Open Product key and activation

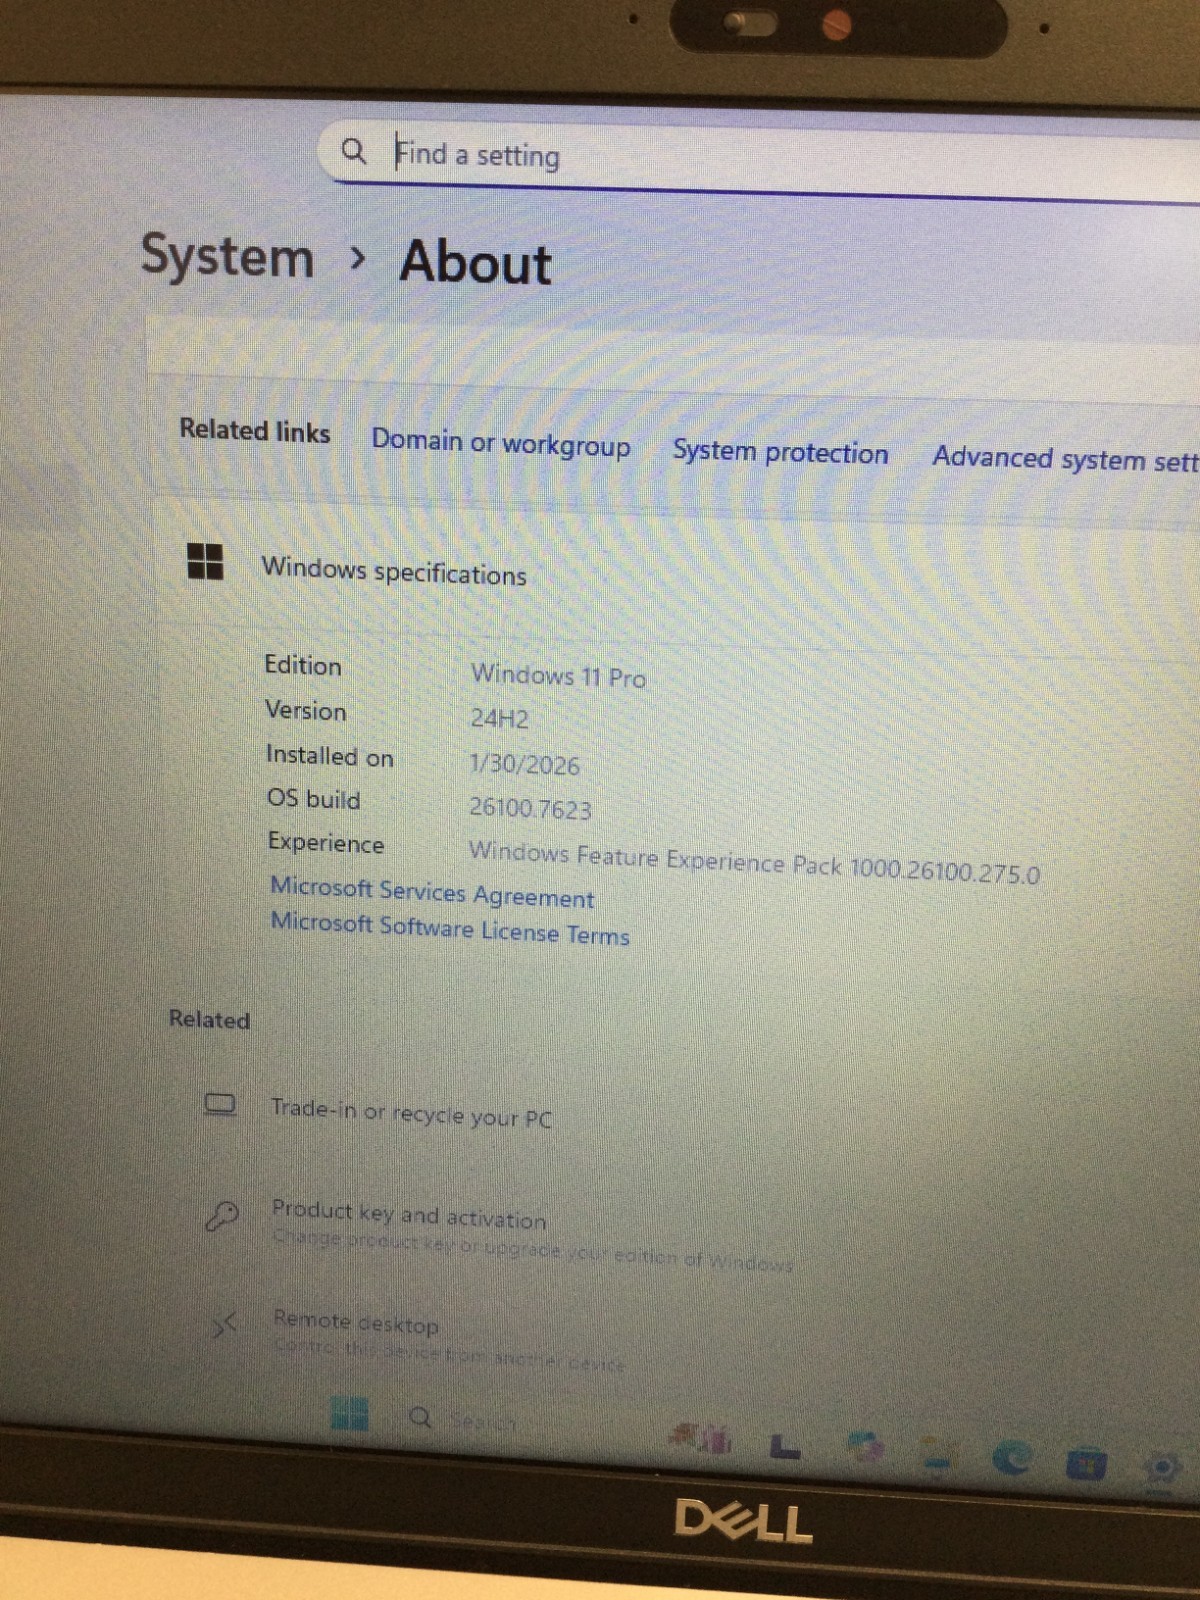409,1215
